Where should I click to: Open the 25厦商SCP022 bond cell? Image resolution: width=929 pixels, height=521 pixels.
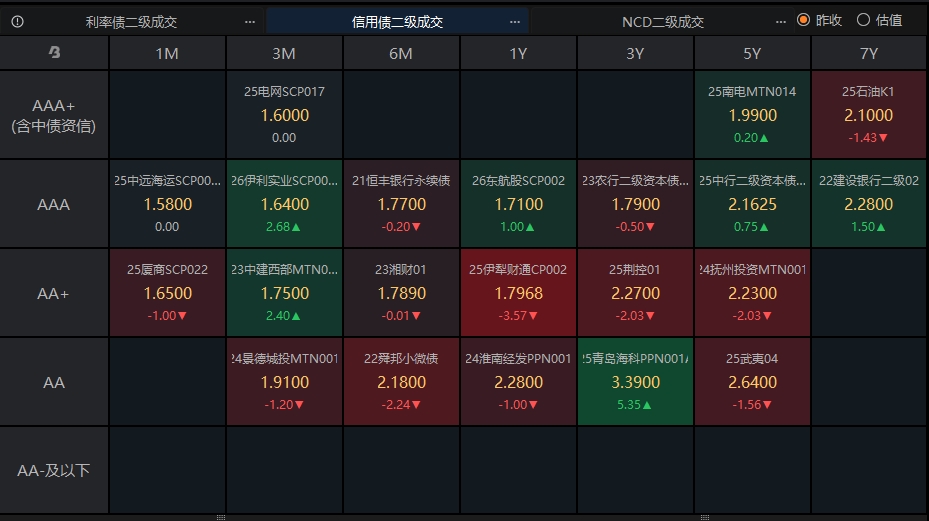tap(167, 293)
